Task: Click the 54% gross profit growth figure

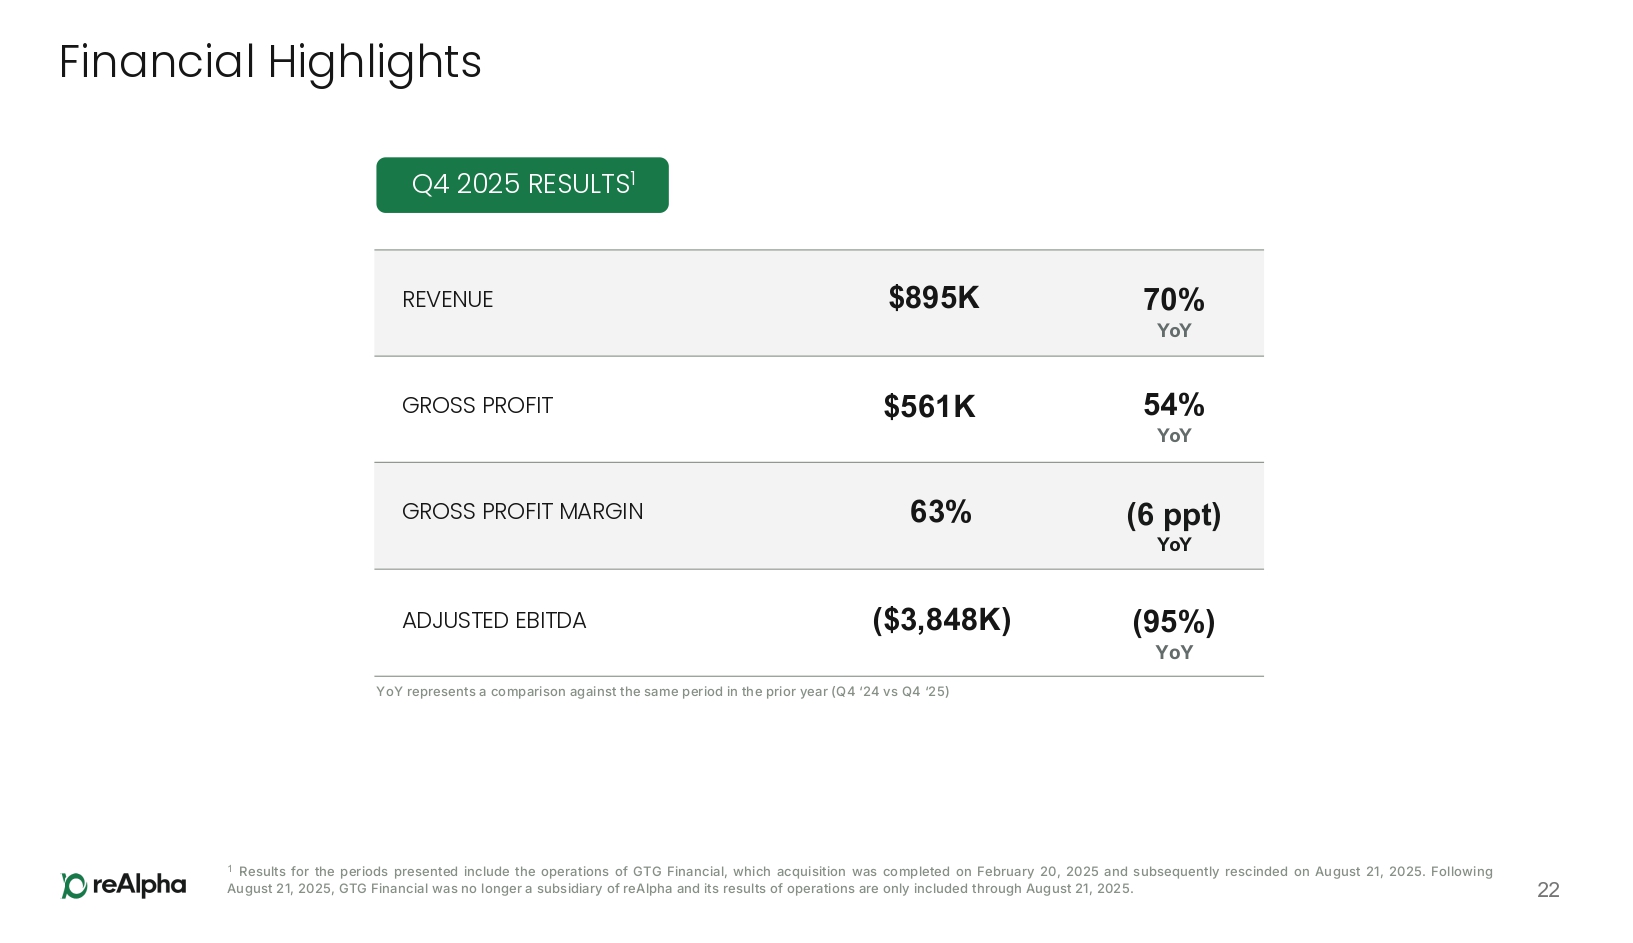Action: pyautogui.click(x=1173, y=405)
